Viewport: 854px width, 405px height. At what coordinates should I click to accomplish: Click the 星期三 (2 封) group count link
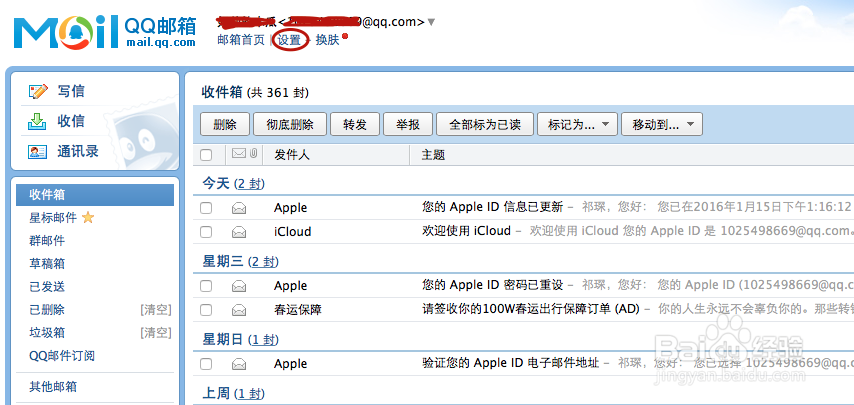[263, 262]
